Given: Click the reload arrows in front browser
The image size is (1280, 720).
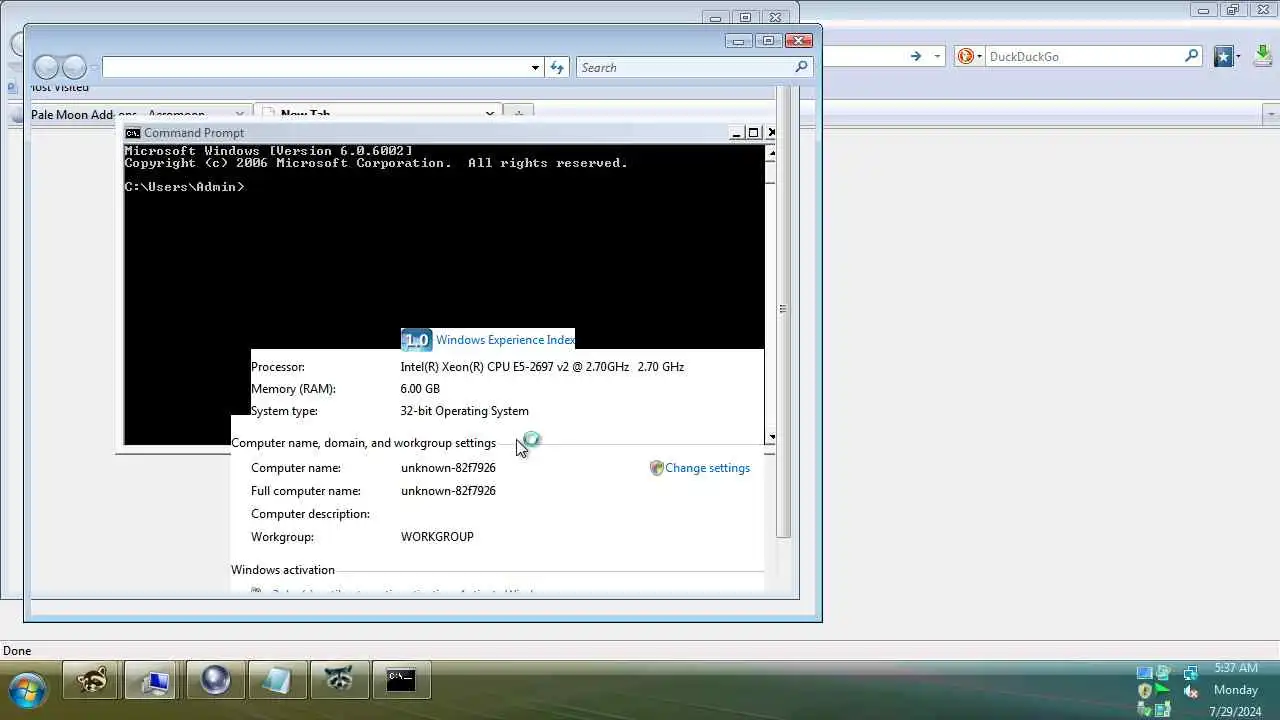Looking at the screenshot, I should click(557, 67).
